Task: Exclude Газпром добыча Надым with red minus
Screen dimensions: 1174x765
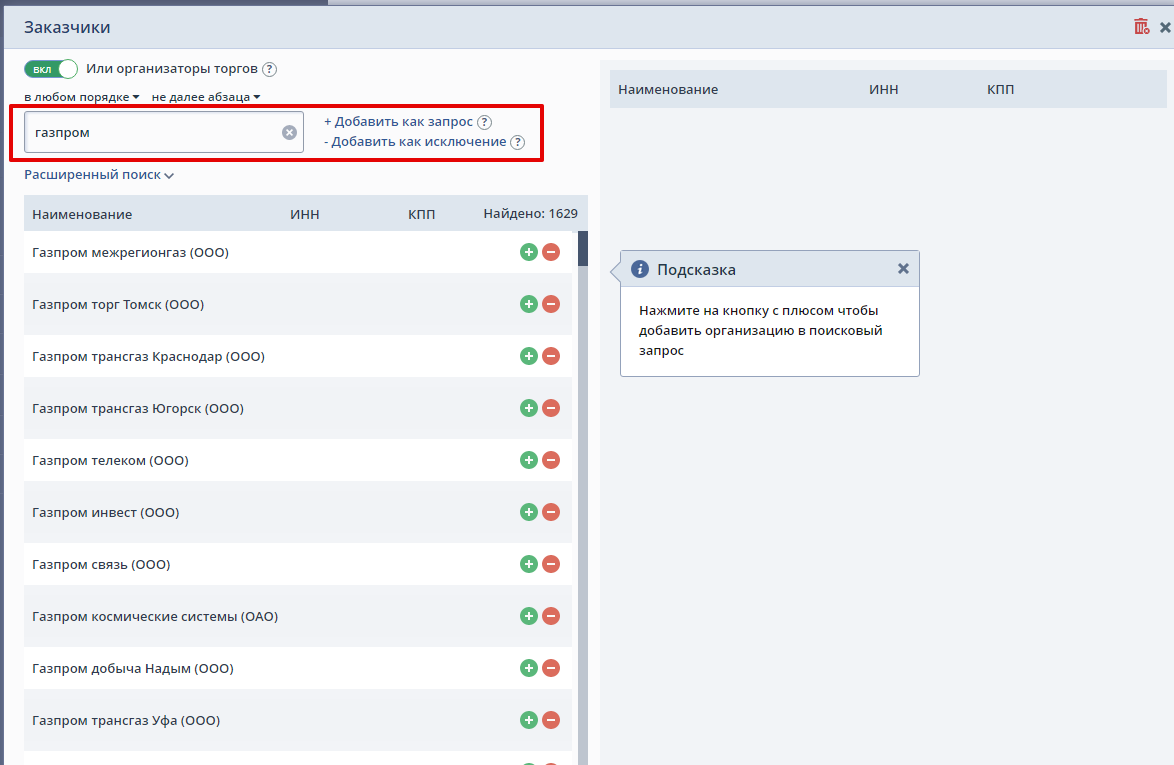Action: coord(551,668)
